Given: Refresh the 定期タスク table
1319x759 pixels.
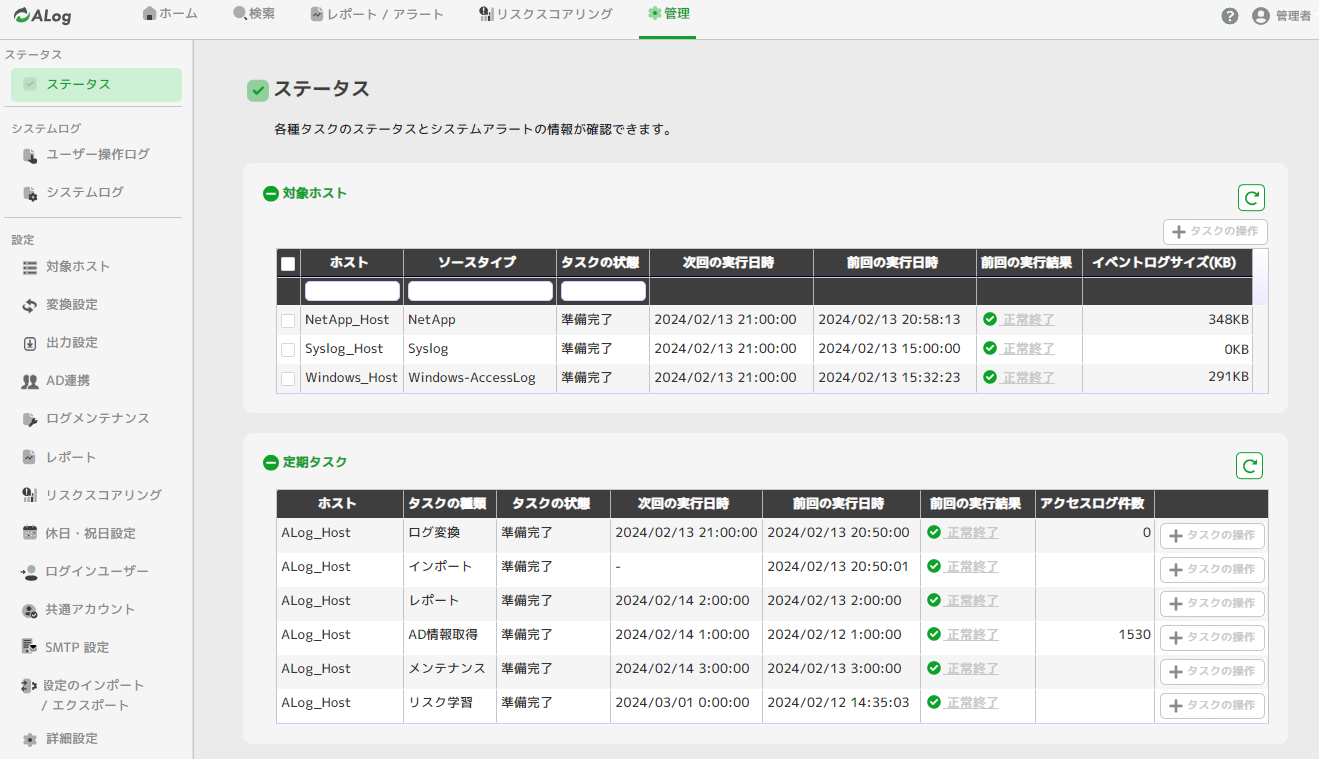Looking at the screenshot, I should click(x=1250, y=465).
